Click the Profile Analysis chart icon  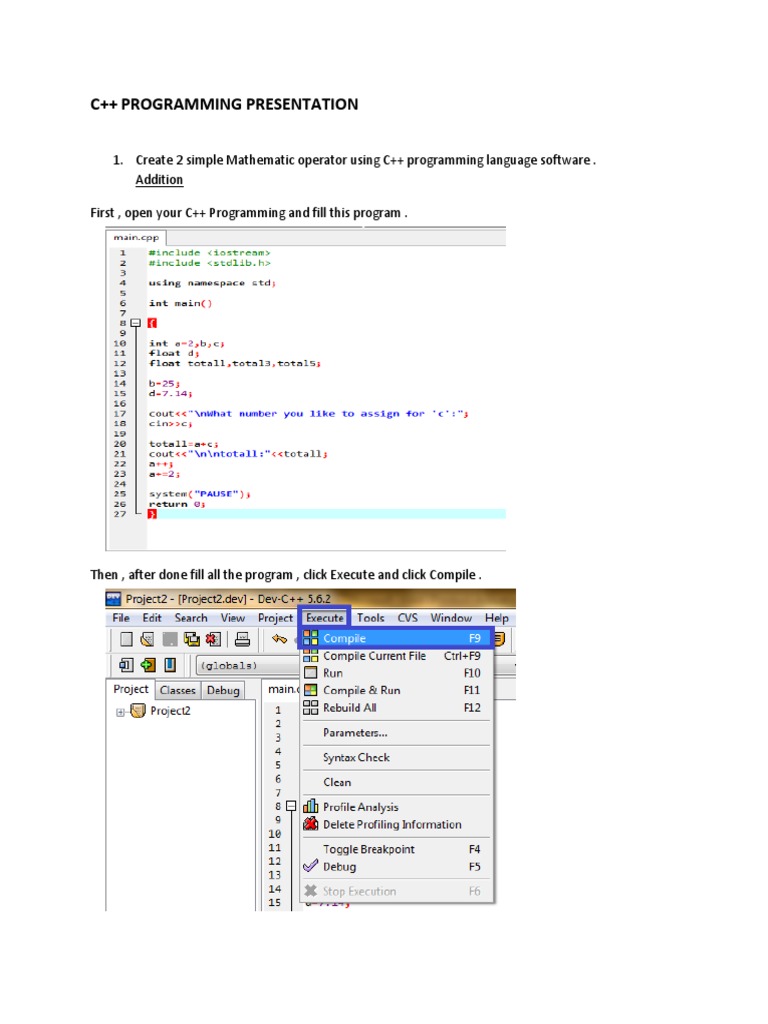[x=311, y=806]
